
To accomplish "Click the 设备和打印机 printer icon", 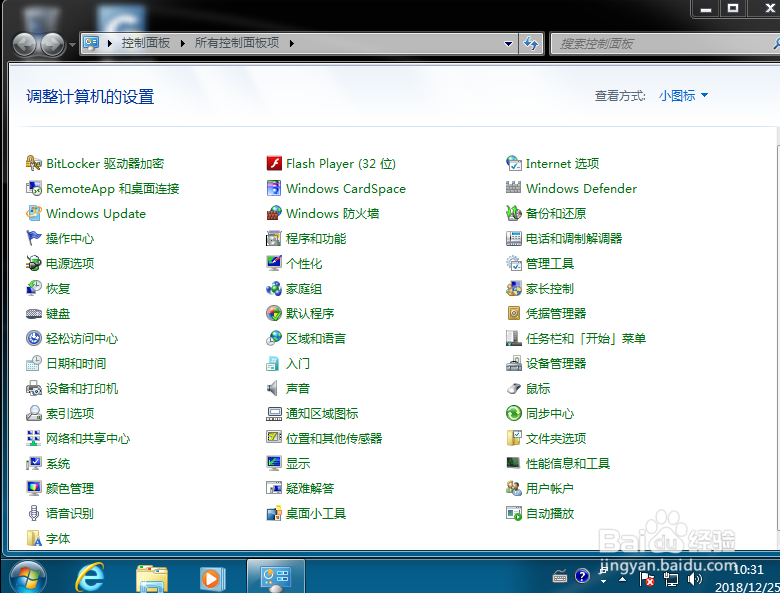I will [34, 388].
